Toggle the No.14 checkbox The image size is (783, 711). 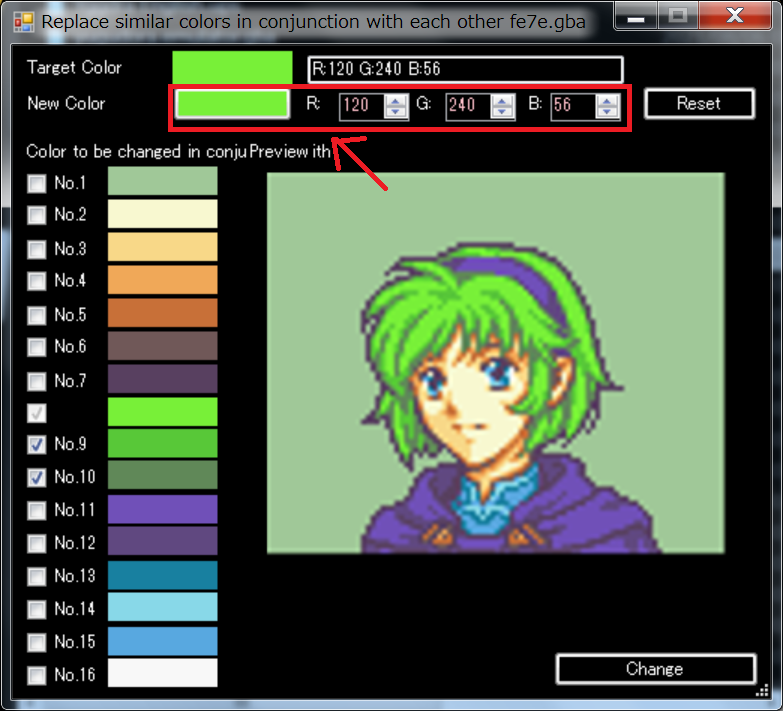(36, 609)
